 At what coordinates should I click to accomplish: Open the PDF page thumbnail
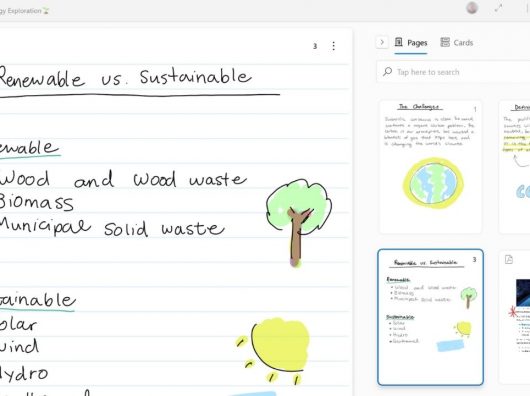coord(514,317)
